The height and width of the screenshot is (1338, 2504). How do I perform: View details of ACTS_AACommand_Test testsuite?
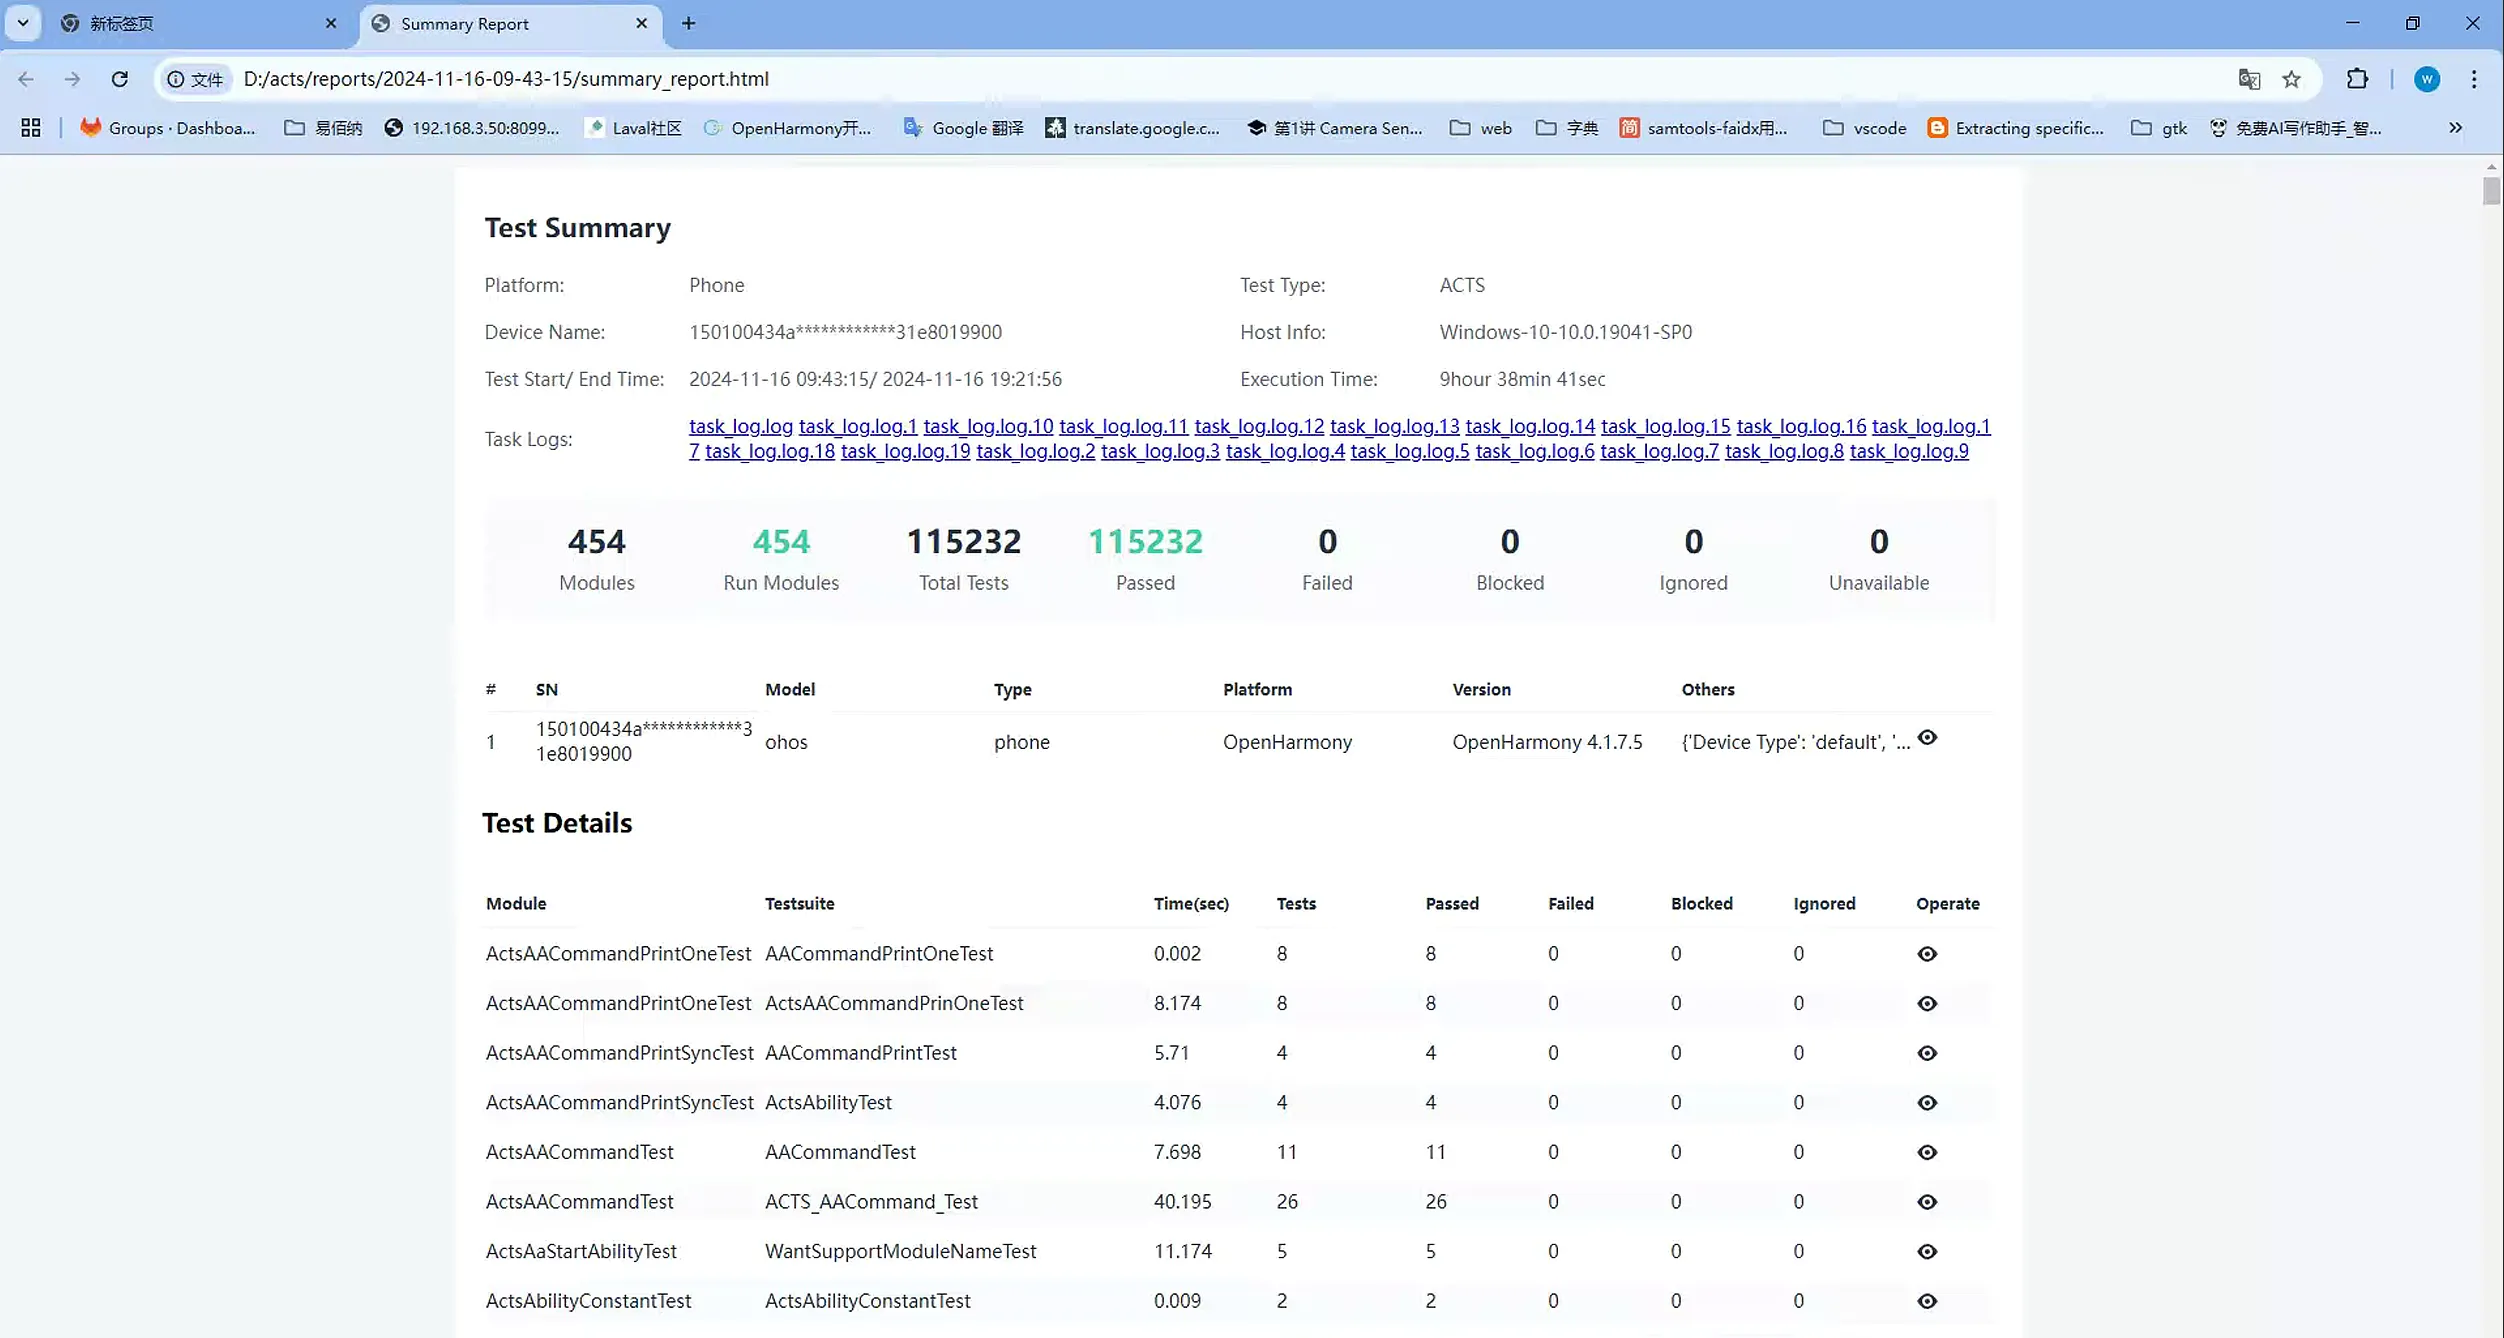[1928, 1202]
